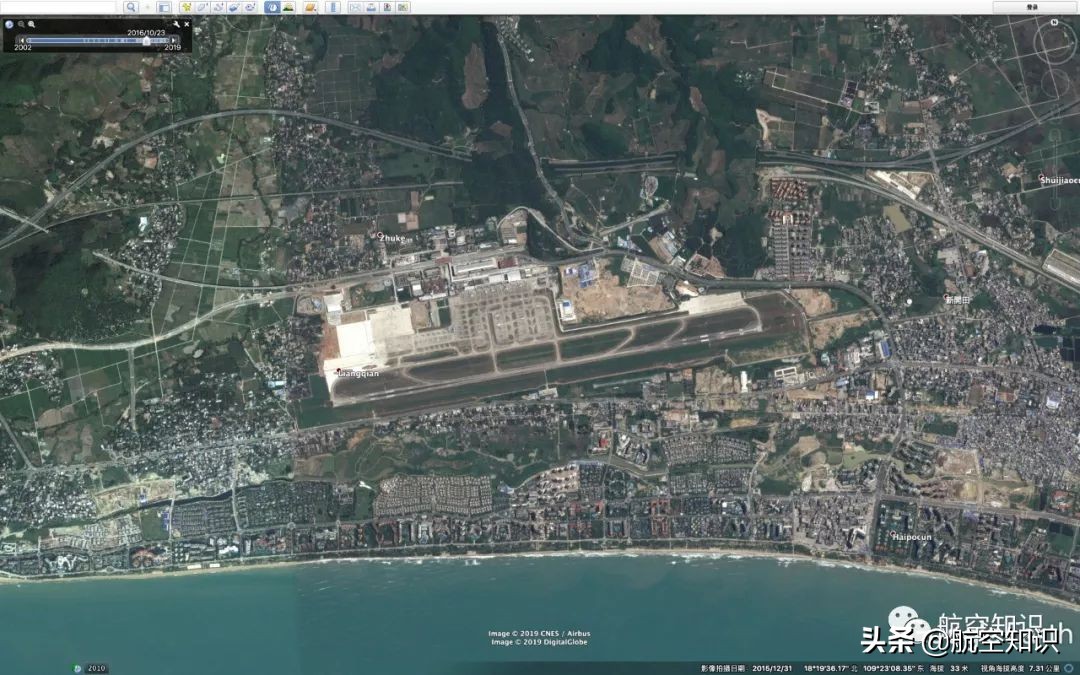
Task: Click the Print icon in toolbar
Action: (x=371, y=7)
